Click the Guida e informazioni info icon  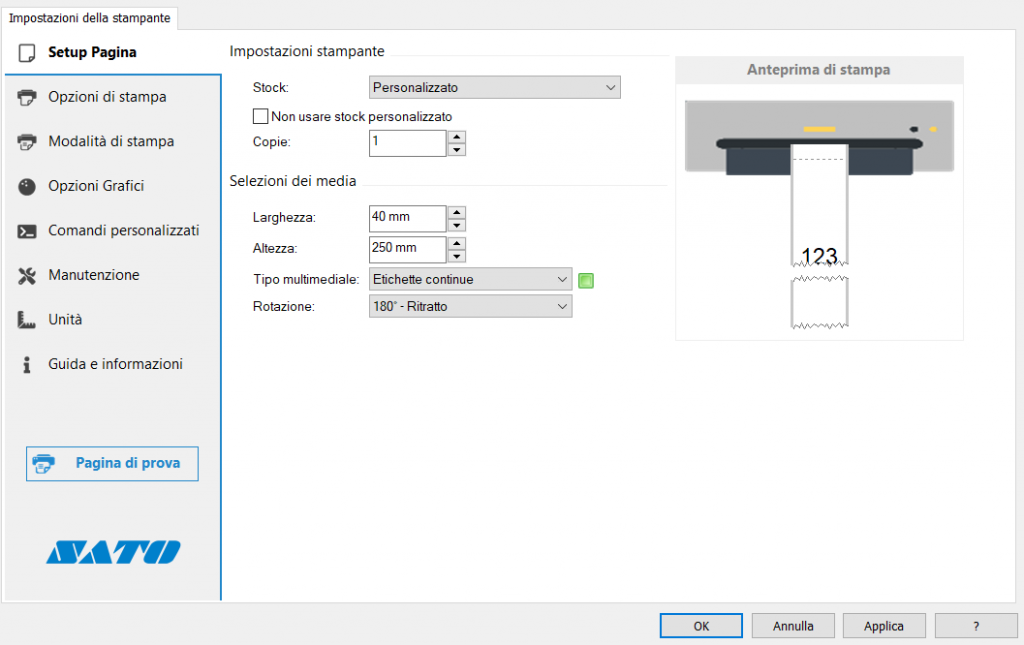click(x=27, y=364)
